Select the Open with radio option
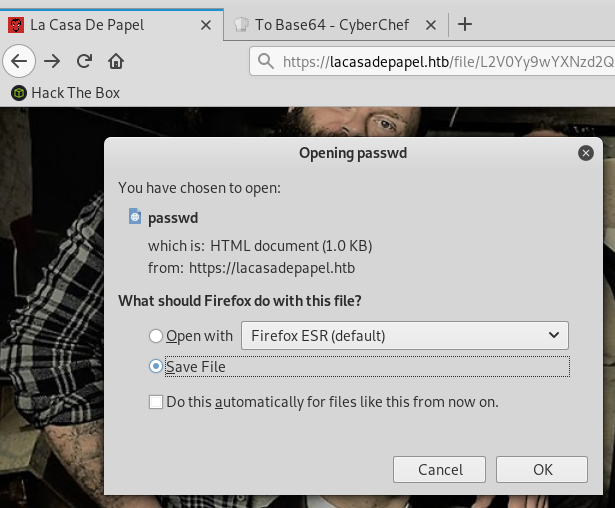Viewport: 615px width, 508px height. click(x=155, y=336)
